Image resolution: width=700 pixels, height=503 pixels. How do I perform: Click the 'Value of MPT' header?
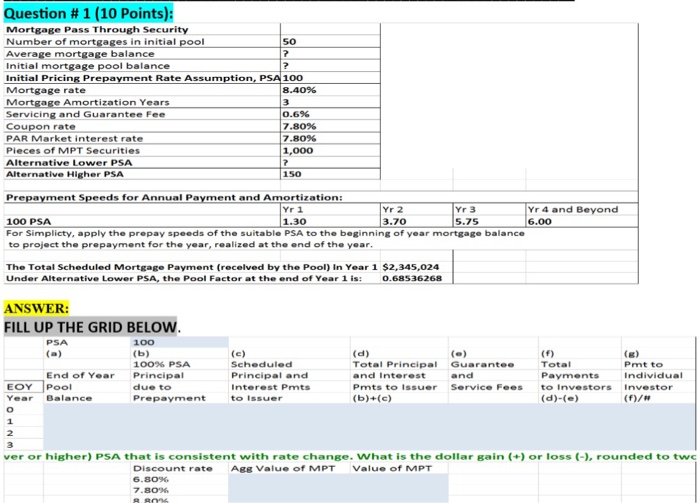tap(392, 468)
